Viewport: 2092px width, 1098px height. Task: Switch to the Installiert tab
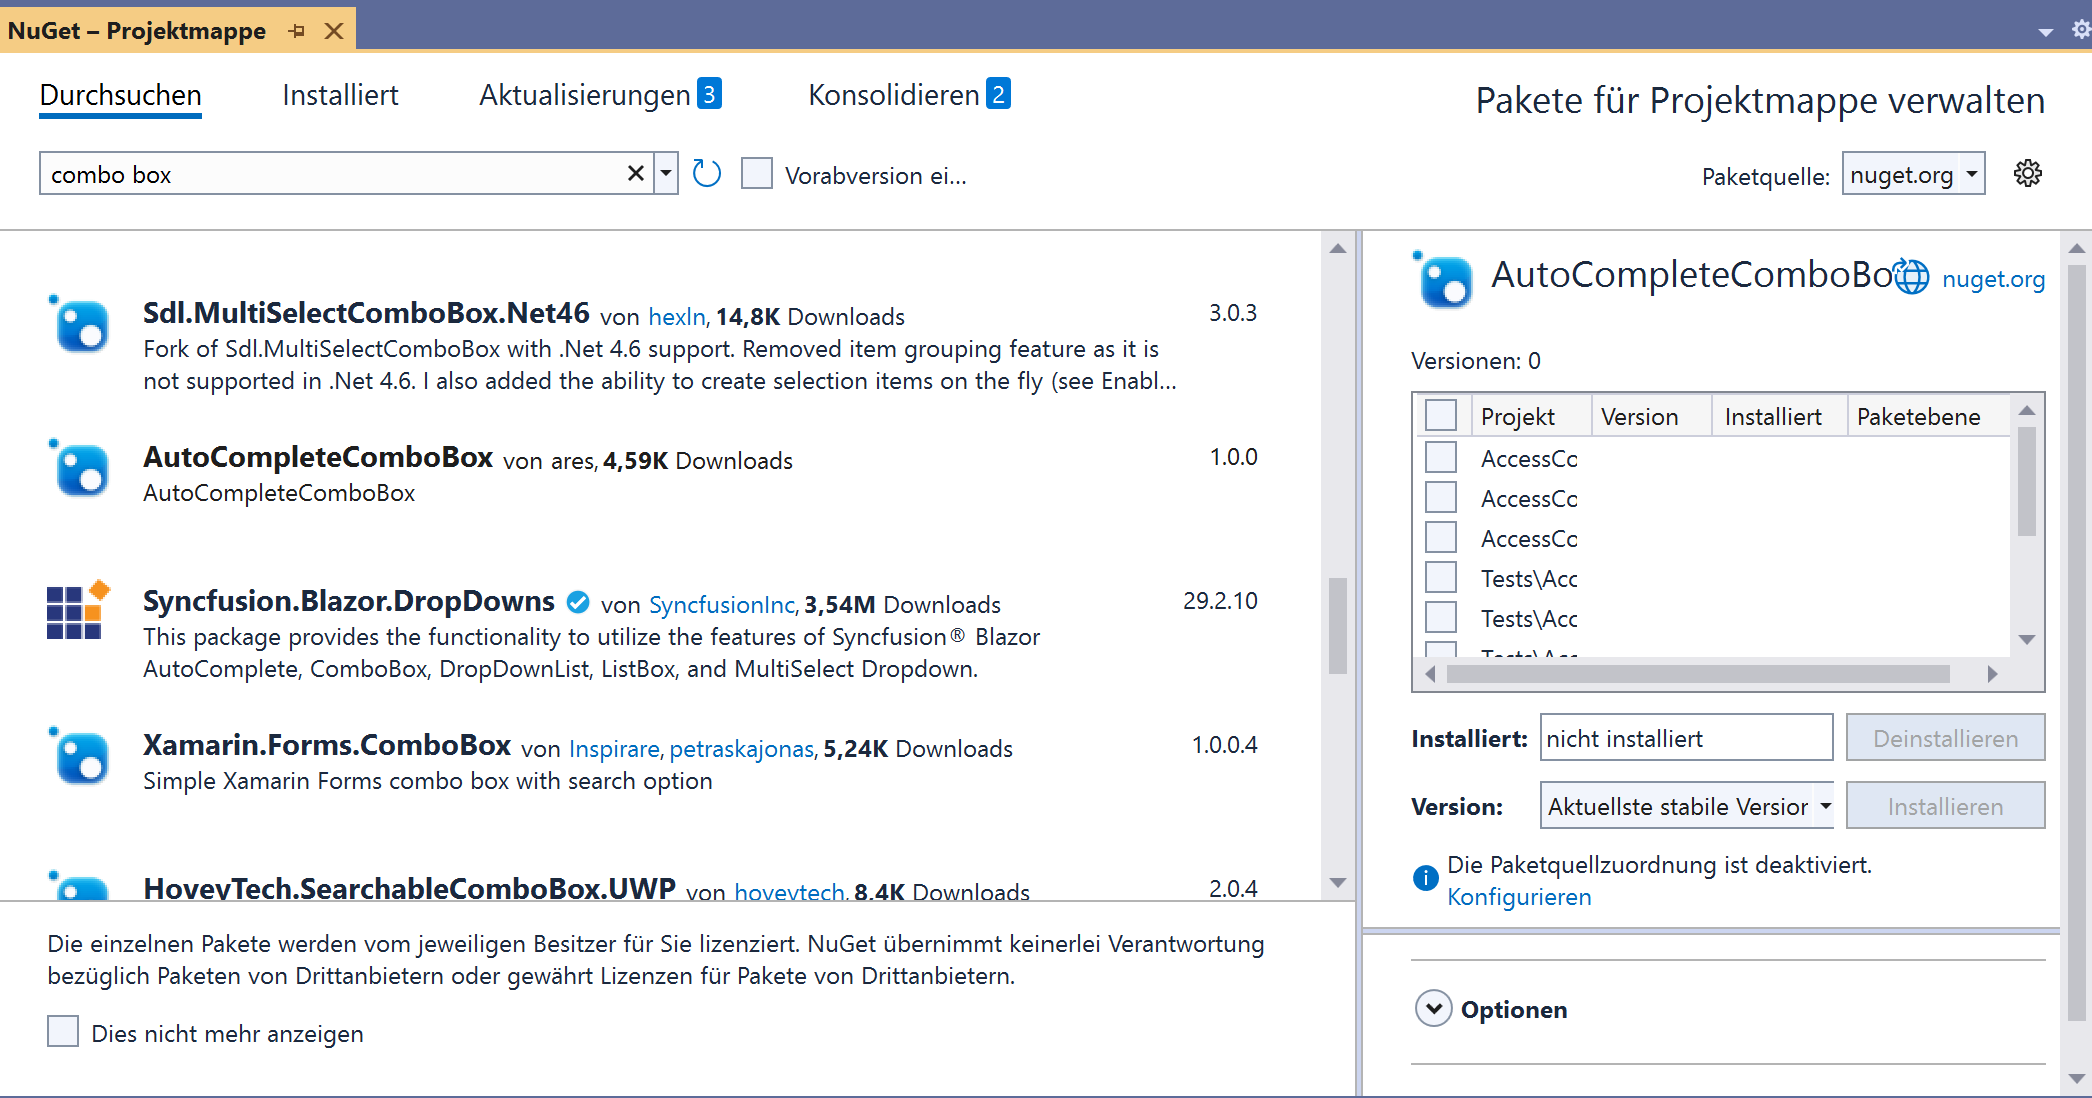340,95
